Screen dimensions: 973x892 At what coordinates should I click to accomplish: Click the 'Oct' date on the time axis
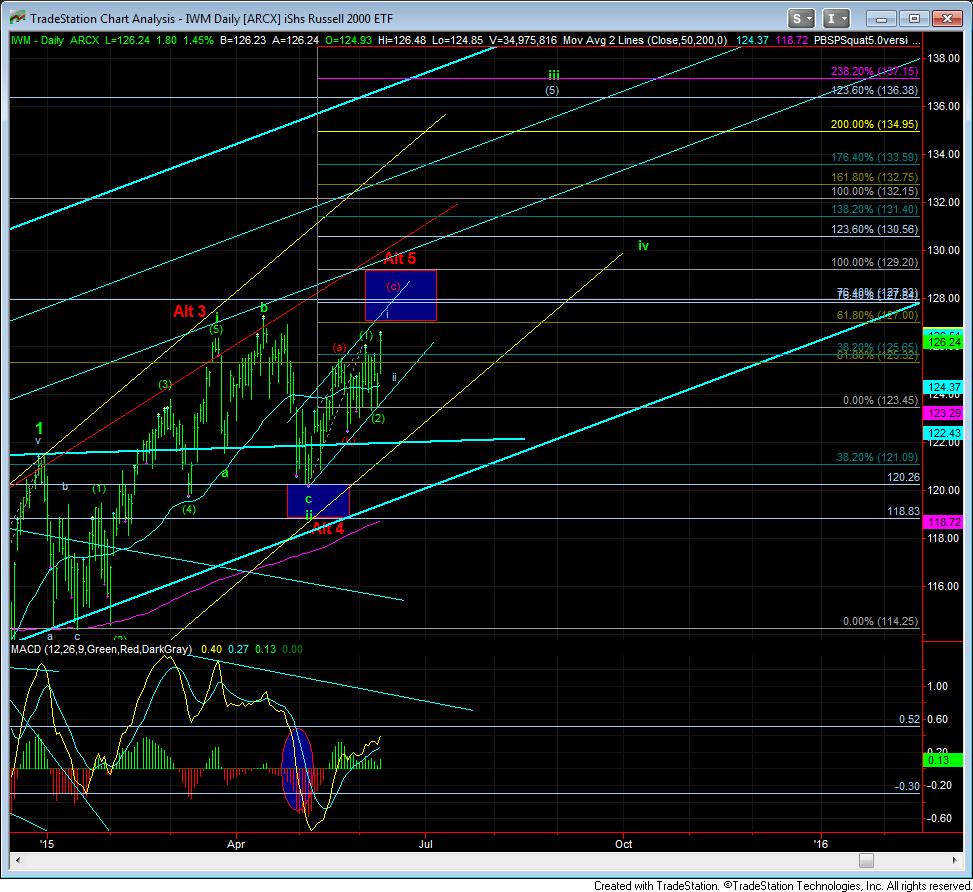(624, 844)
